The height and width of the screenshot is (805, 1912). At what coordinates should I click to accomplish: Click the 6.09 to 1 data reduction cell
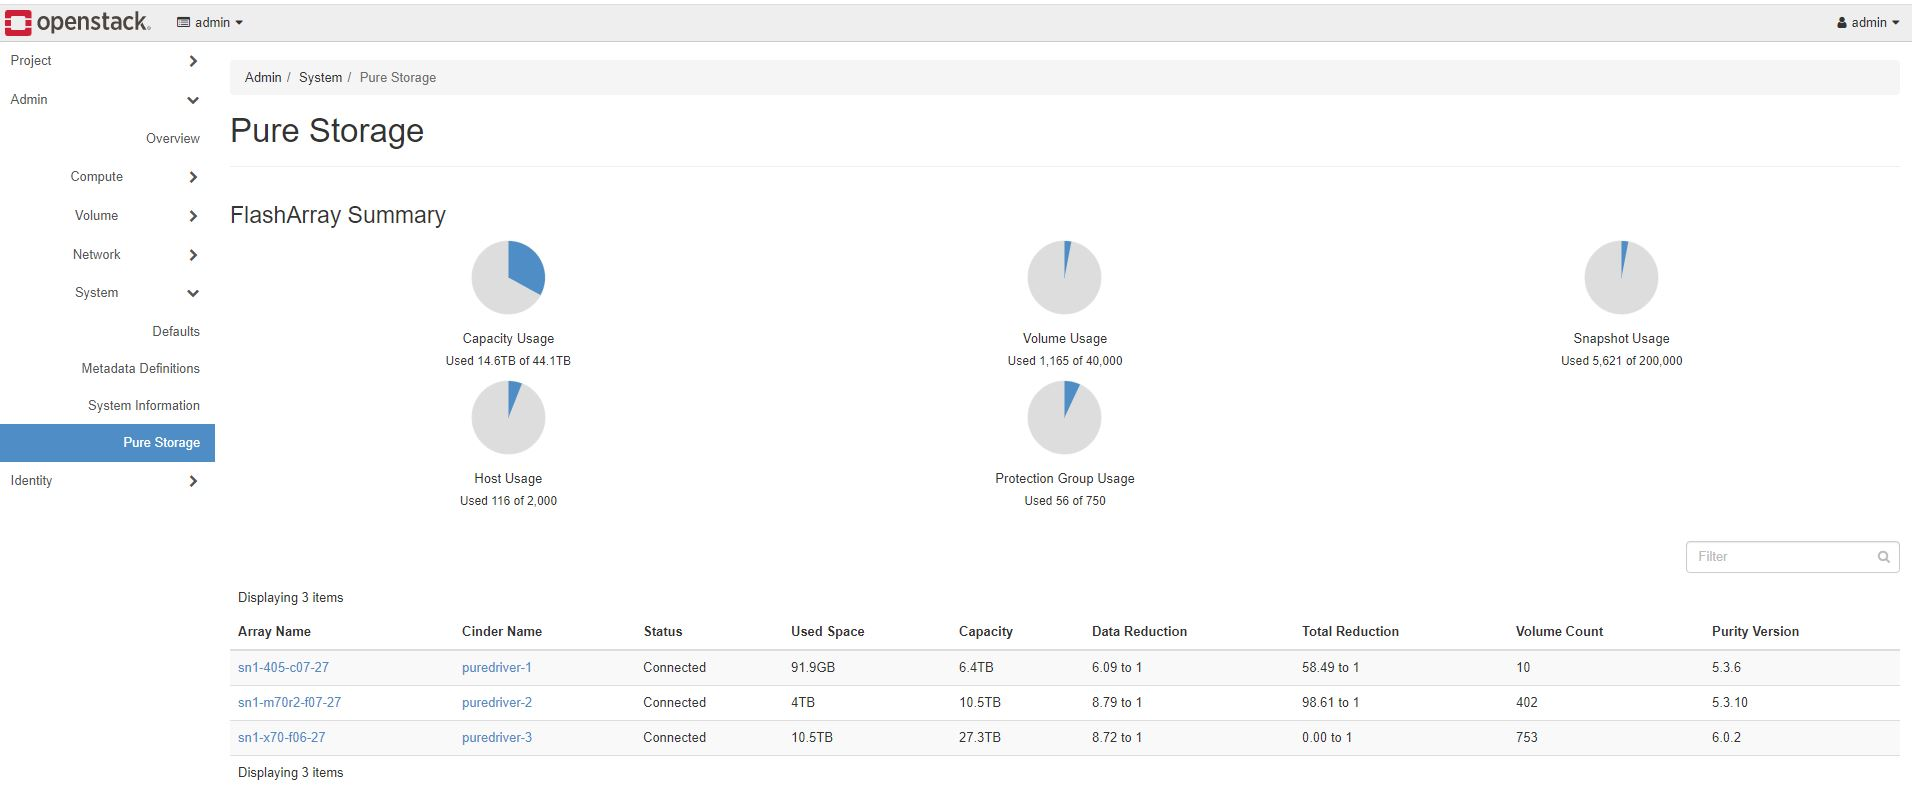coord(1117,667)
